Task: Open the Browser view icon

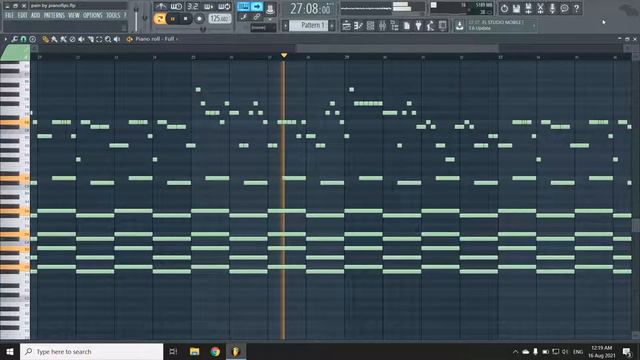Action: (x=395, y=26)
